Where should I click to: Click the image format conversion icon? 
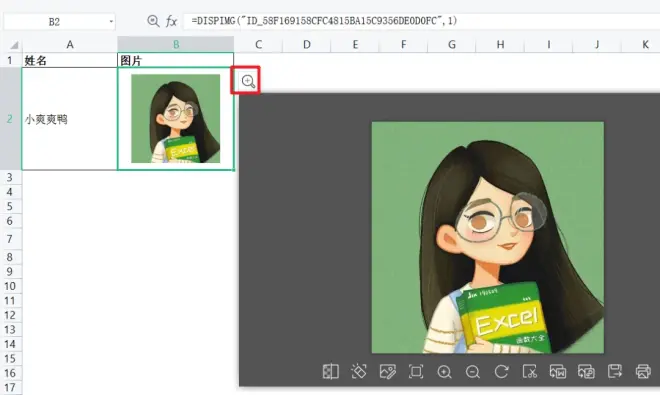tap(586, 371)
